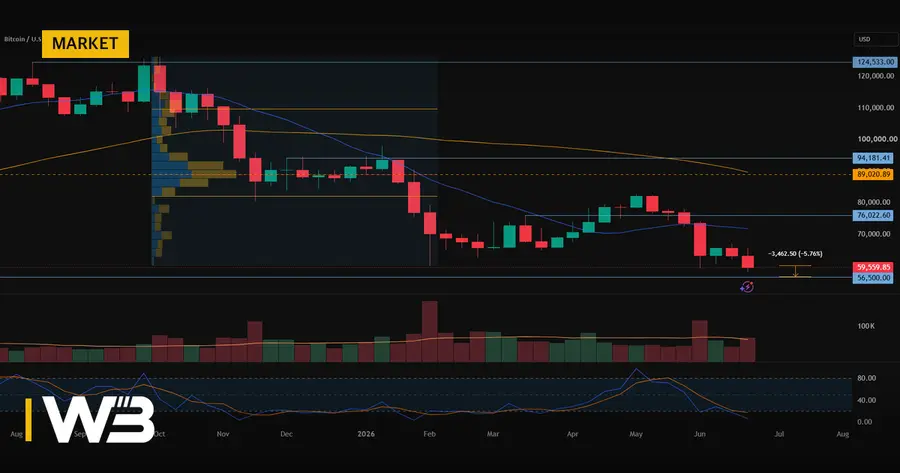The height and width of the screenshot is (473, 900).
Task: Select the 56,500.00 support level label
Action: point(873,278)
